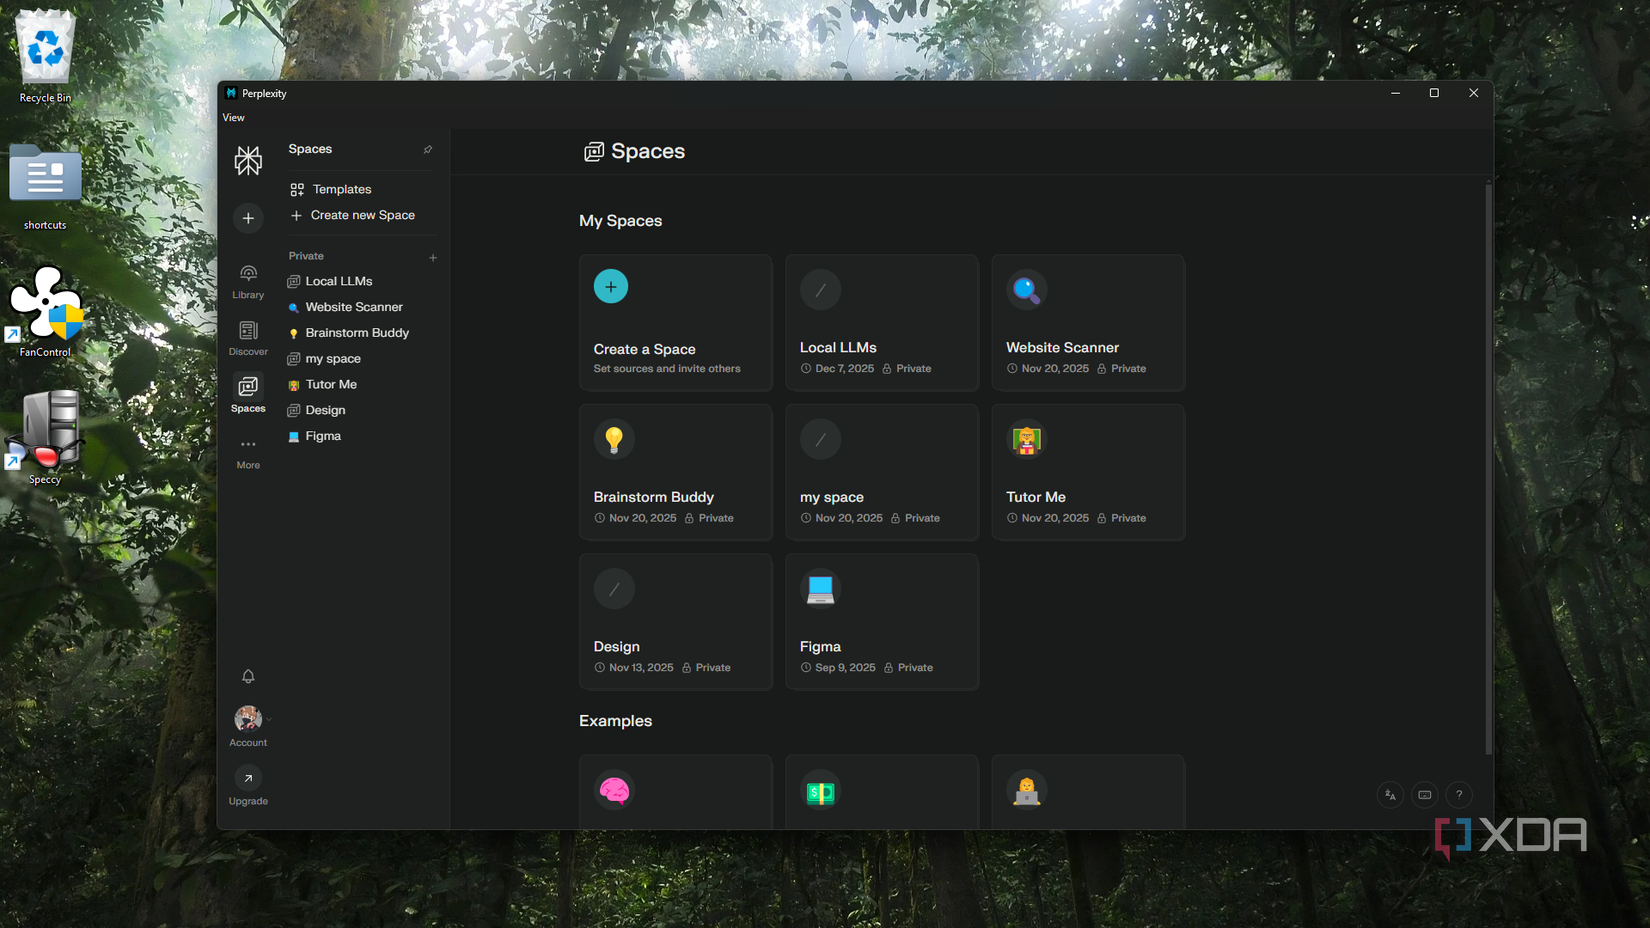The height and width of the screenshot is (928, 1650).
Task: Click the Tutor Me teacher icon
Action: coord(1026,439)
